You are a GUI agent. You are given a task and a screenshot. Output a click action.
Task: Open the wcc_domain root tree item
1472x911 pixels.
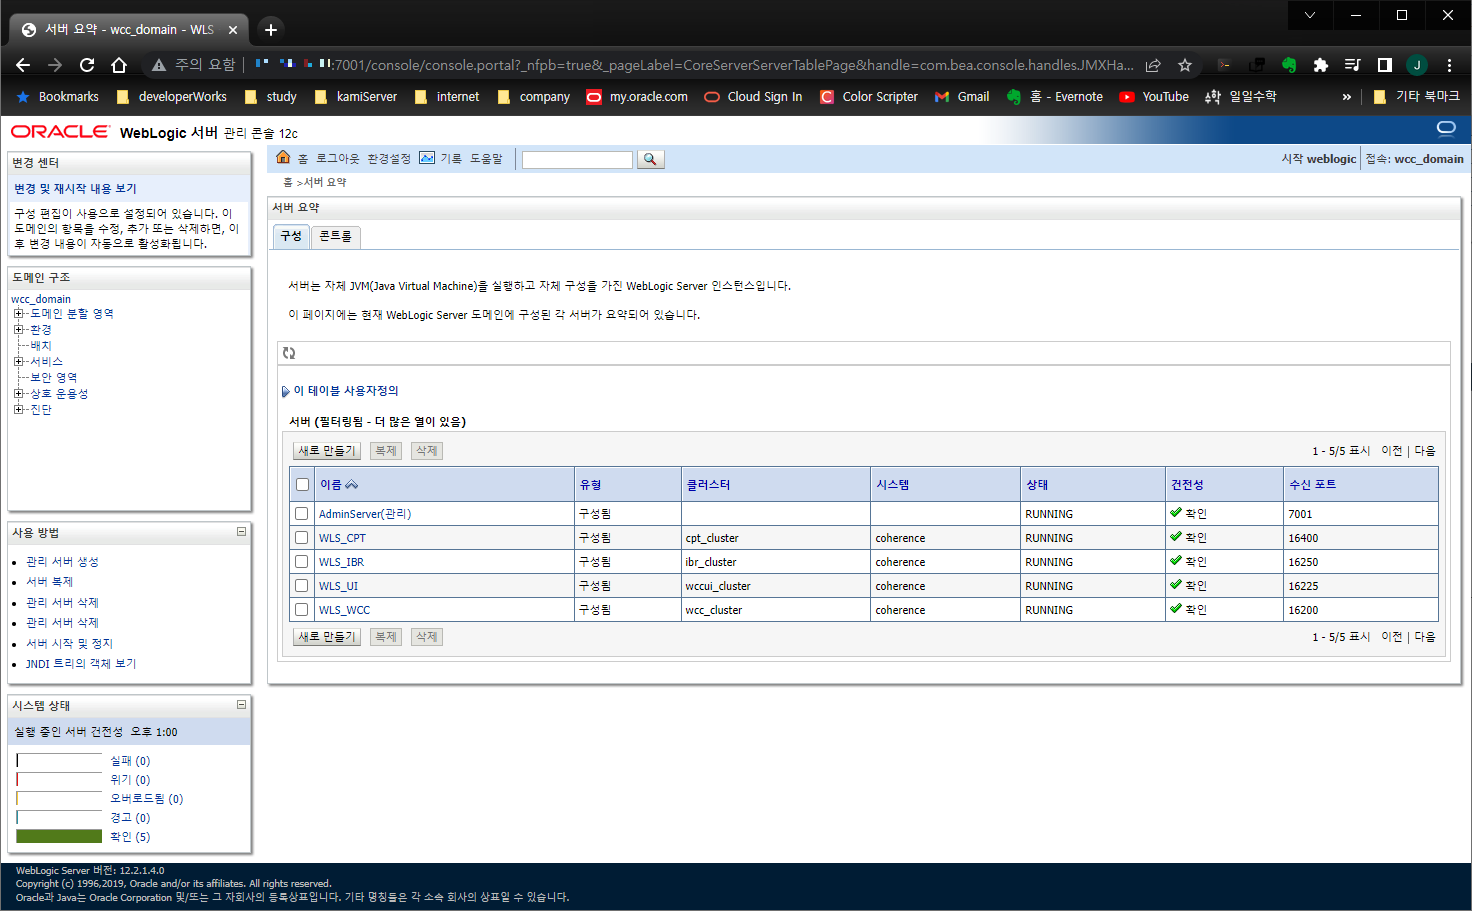click(41, 299)
